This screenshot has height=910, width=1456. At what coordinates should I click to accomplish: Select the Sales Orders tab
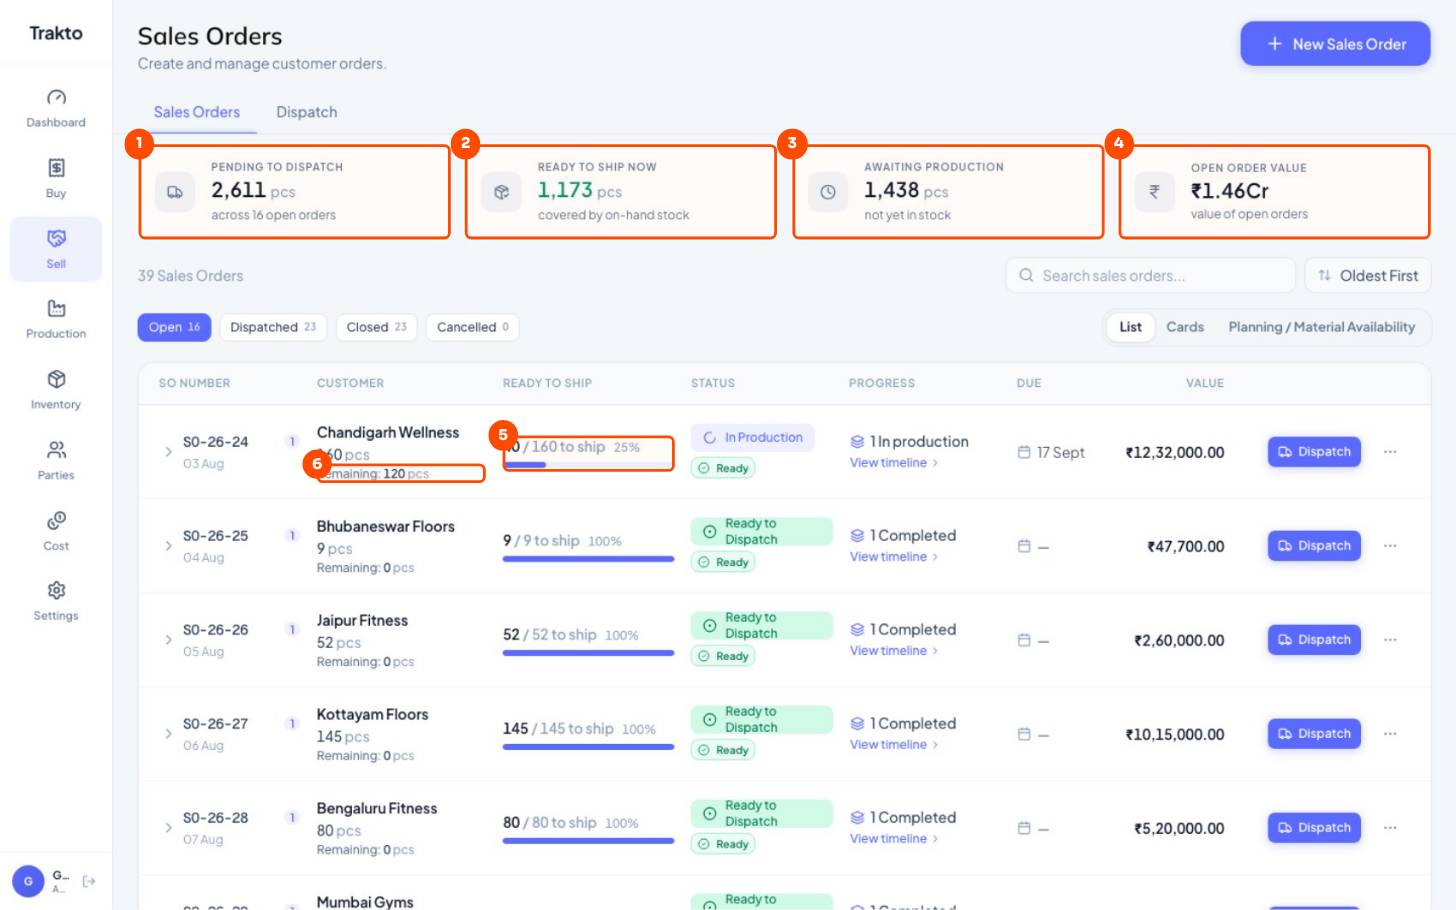tap(197, 112)
